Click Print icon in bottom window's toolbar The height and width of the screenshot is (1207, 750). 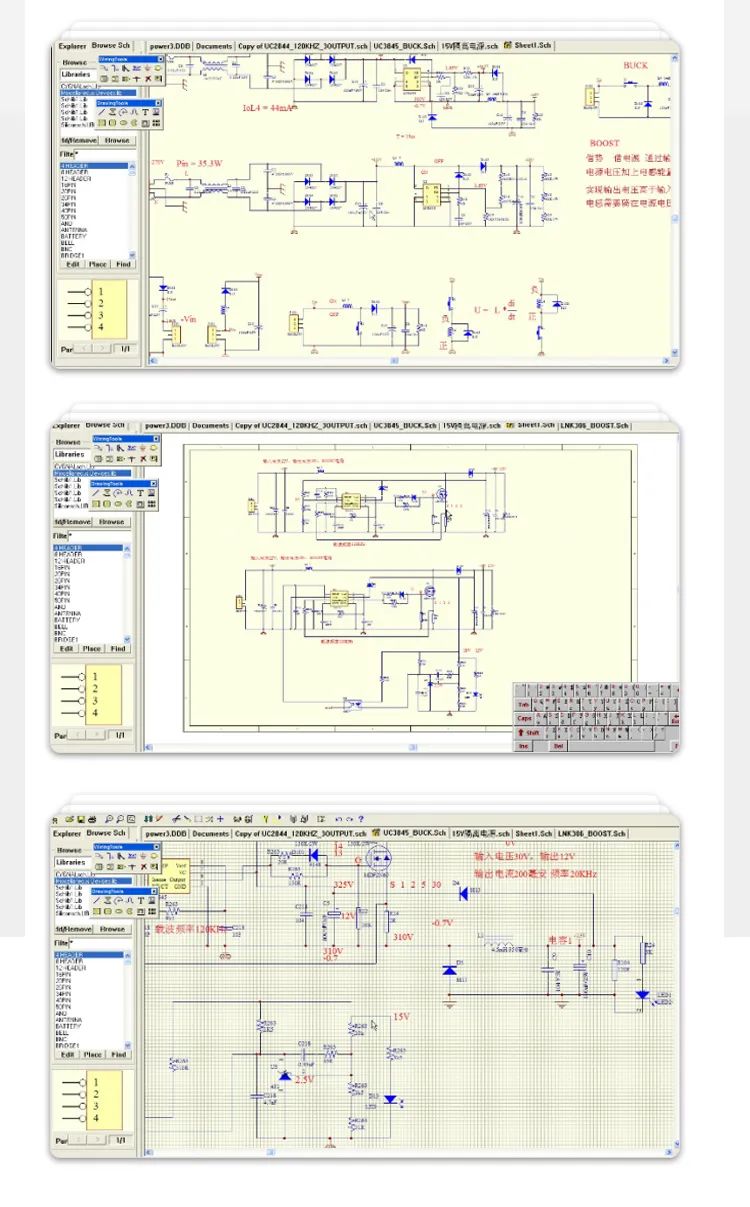click(x=92, y=818)
